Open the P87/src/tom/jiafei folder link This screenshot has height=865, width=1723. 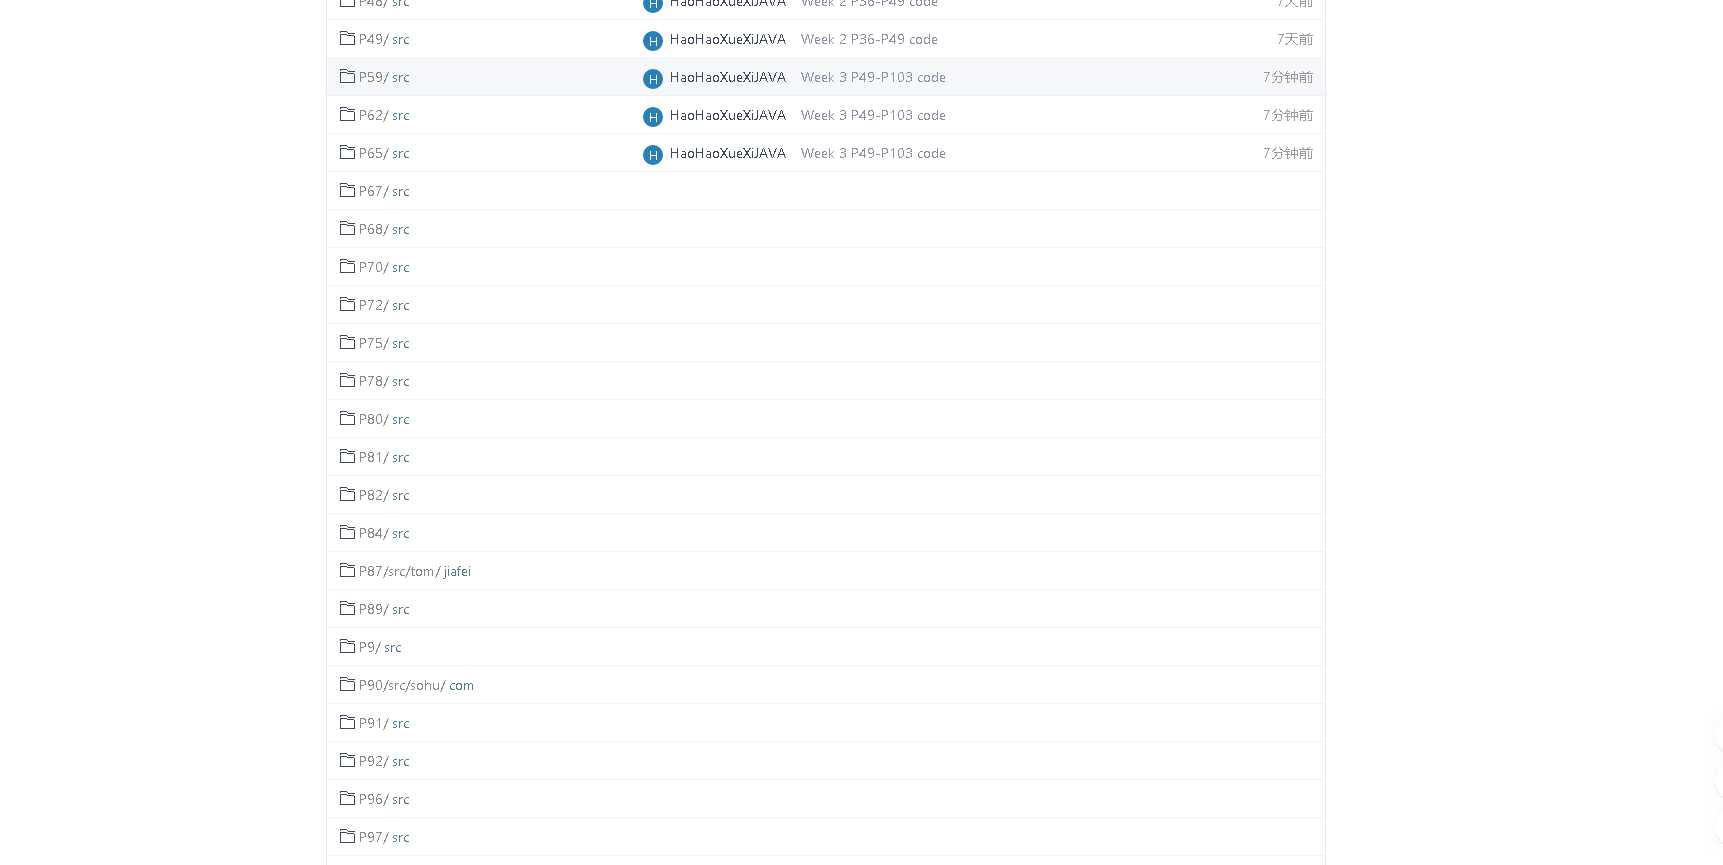click(x=415, y=571)
